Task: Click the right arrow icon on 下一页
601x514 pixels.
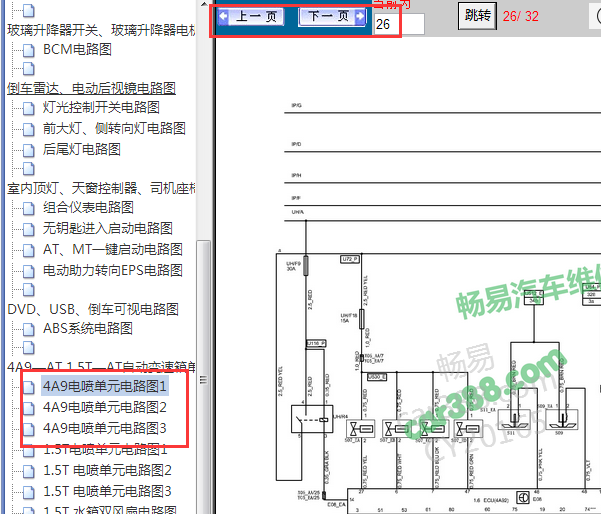Action: 360,16
